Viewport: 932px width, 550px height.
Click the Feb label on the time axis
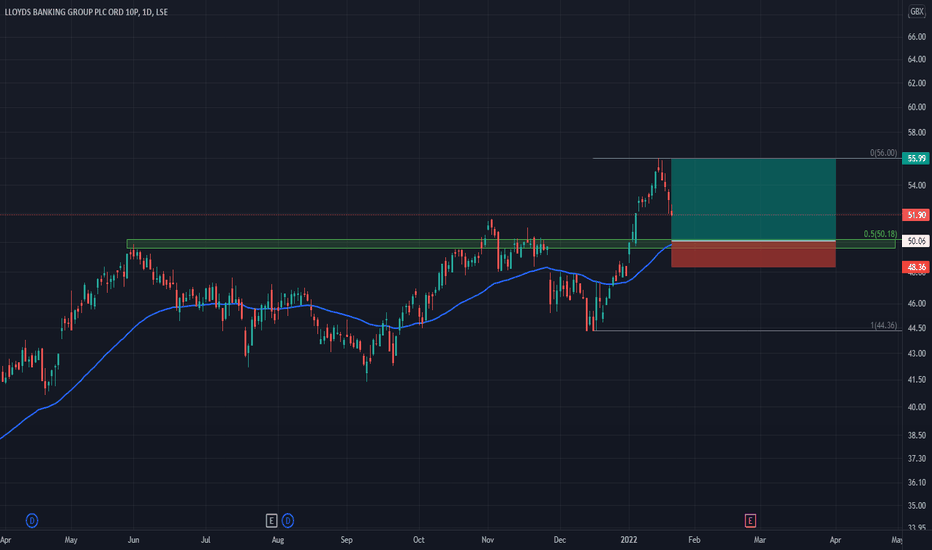[694, 540]
